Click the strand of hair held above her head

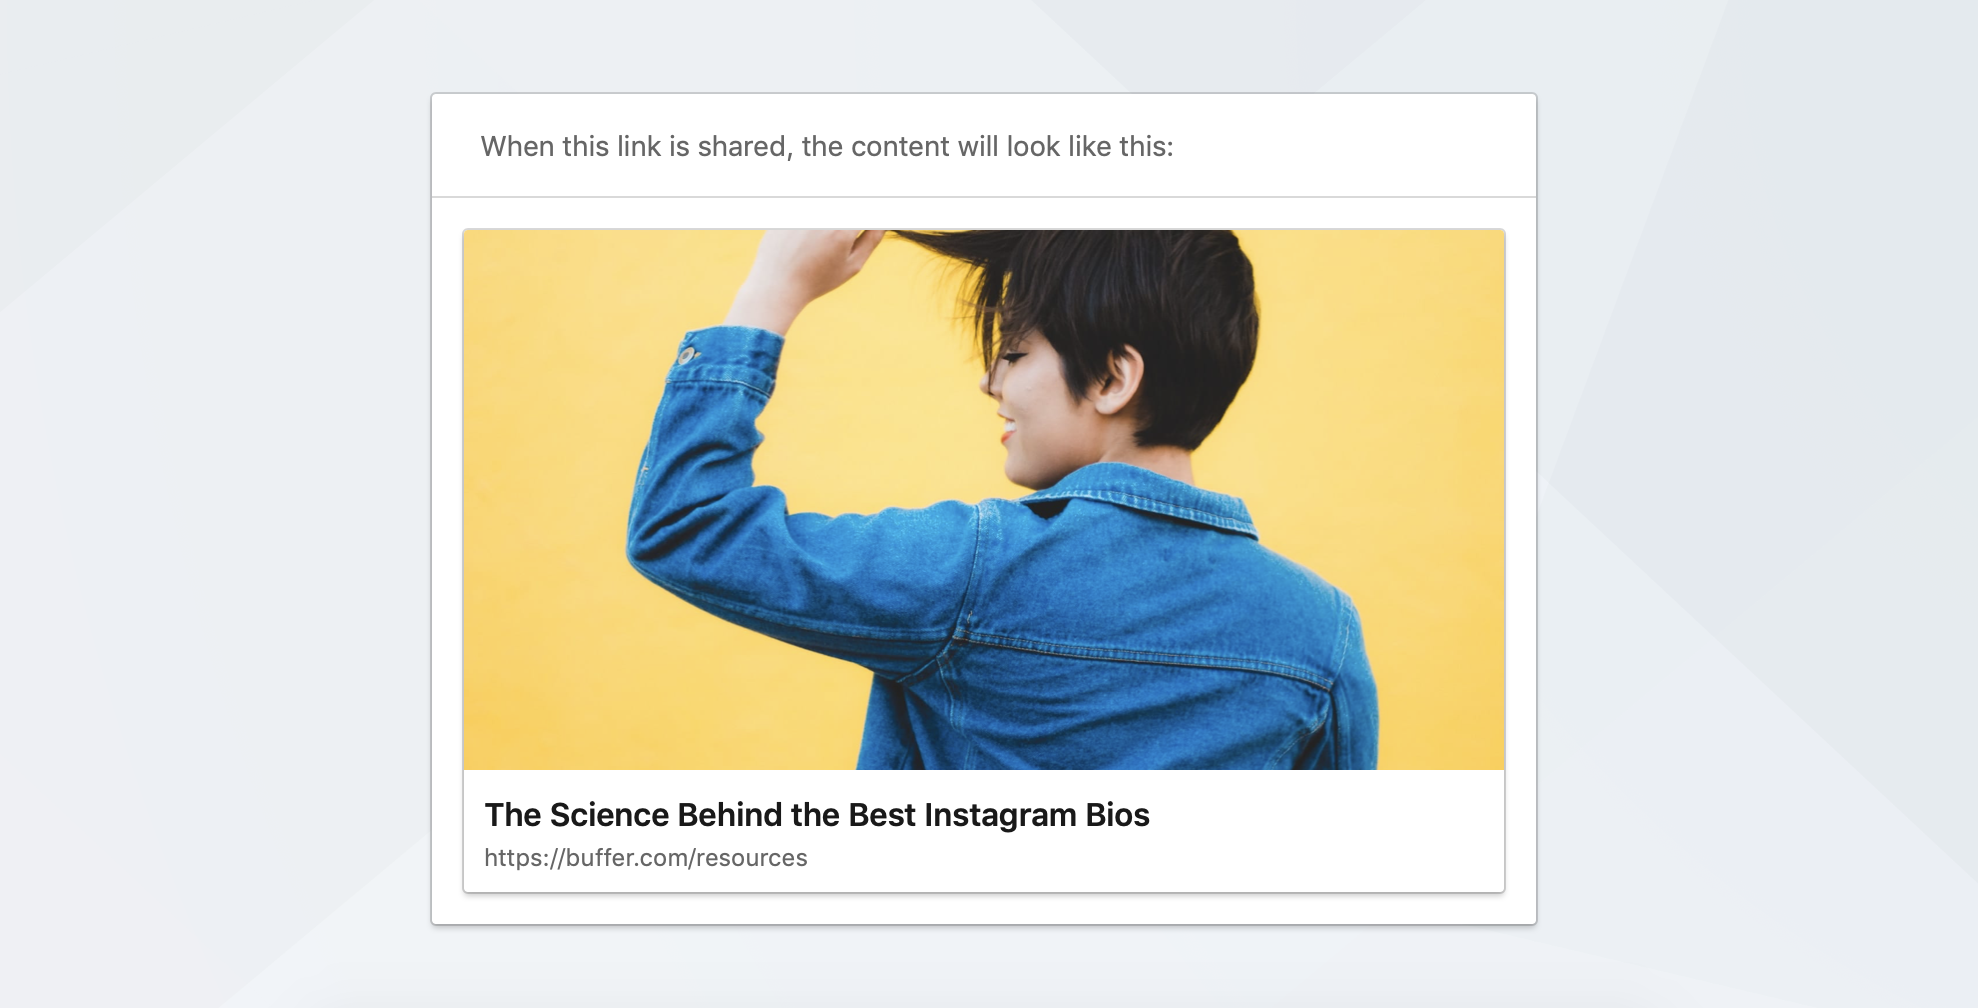click(930, 240)
